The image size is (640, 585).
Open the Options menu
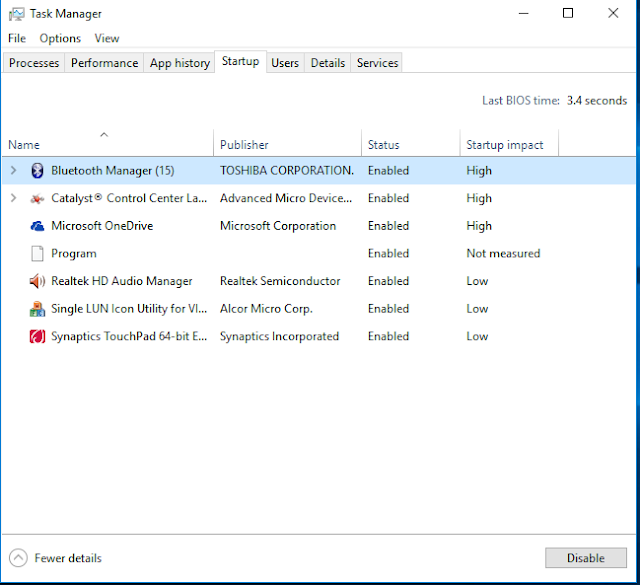pos(60,38)
